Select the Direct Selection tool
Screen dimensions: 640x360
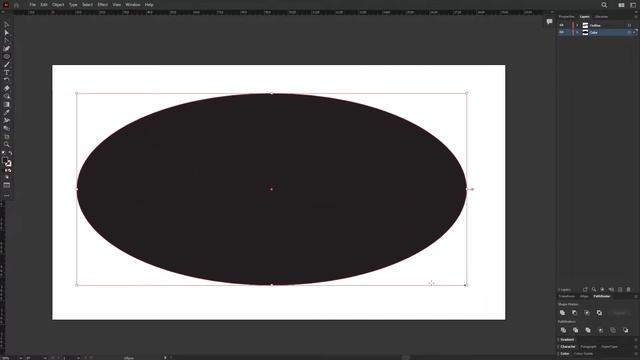click(x=7, y=33)
